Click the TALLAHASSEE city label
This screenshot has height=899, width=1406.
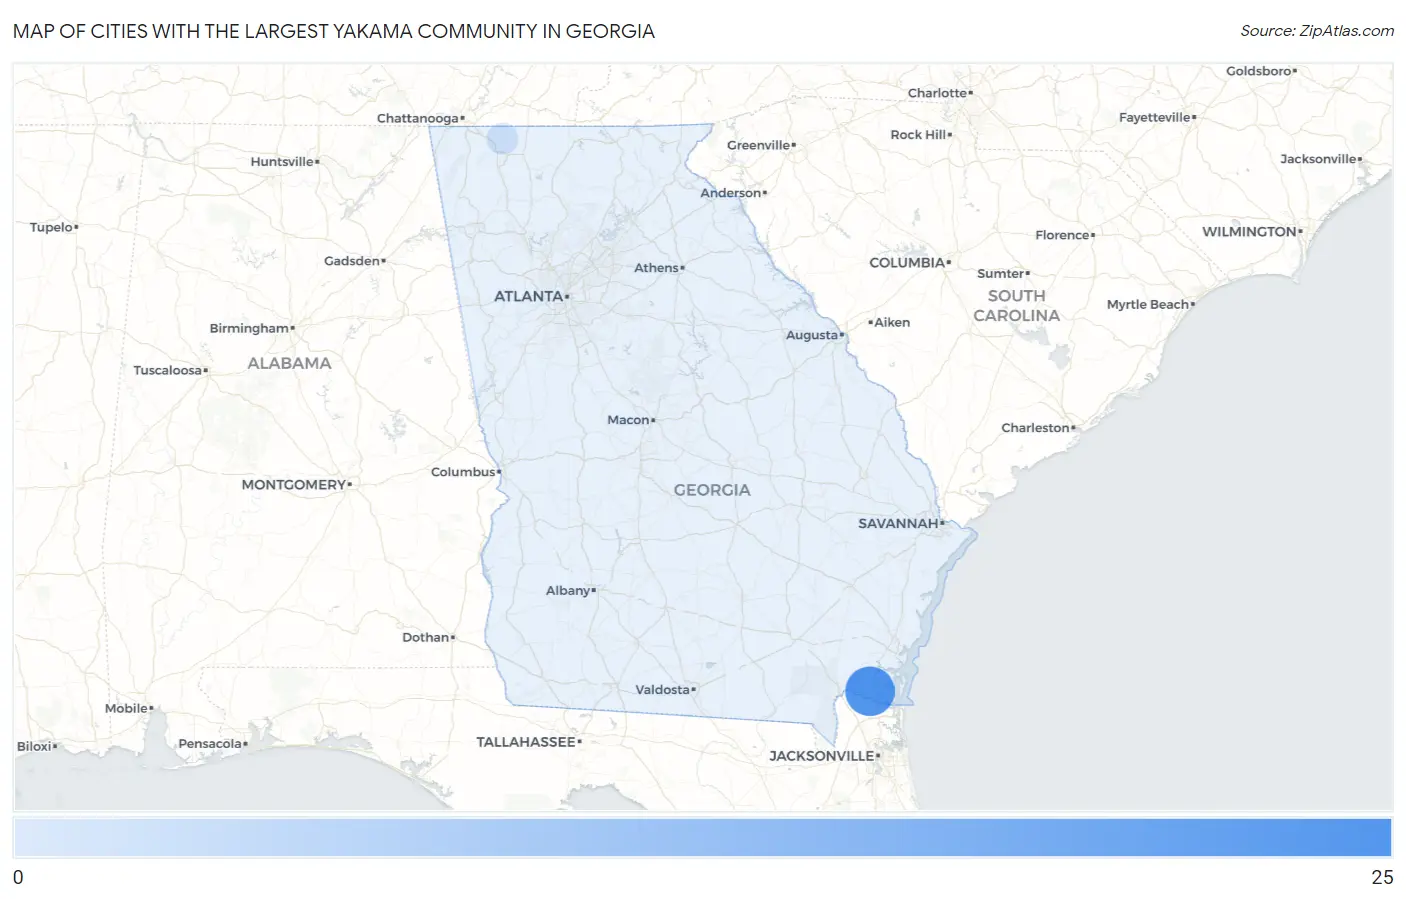[526, 742]
